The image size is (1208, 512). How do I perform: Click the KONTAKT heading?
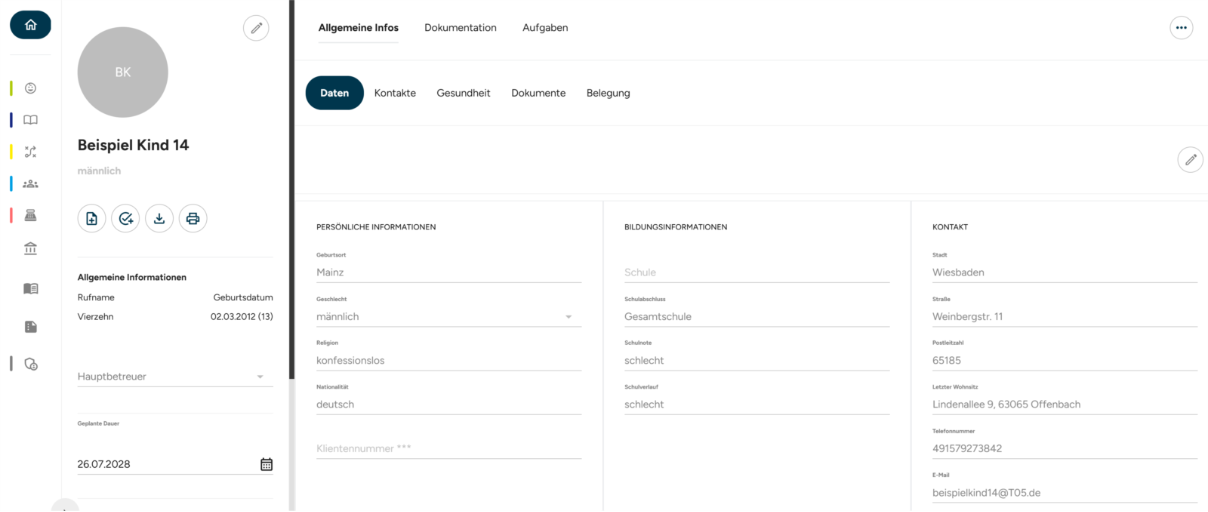pos(950,227)
